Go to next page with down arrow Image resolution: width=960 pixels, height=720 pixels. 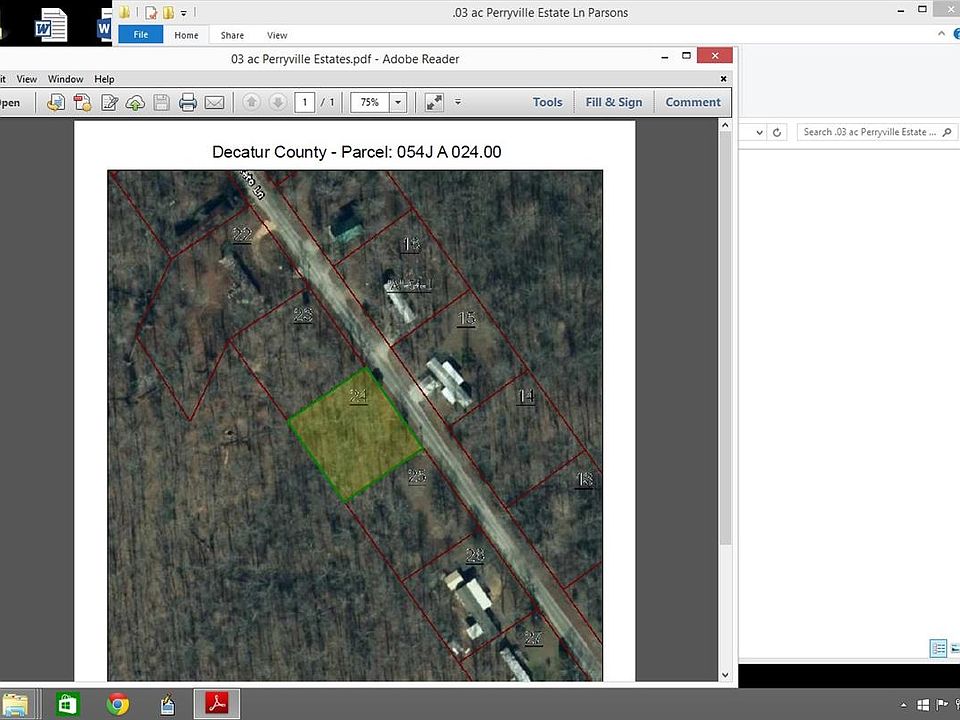coord(277,101)
